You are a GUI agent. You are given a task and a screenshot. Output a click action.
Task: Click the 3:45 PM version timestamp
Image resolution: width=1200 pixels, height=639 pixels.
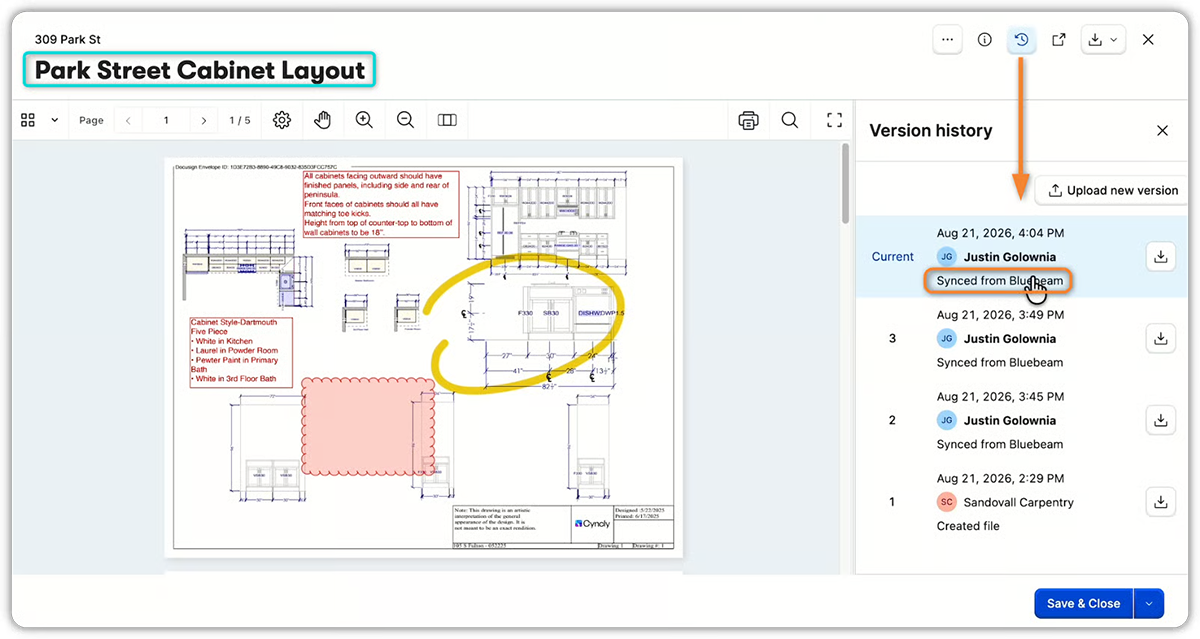tap(1000, 397)
